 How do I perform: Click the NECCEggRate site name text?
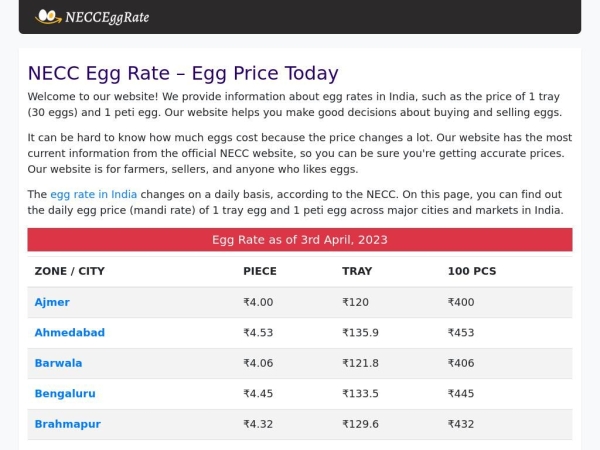[x=106, y=17]
